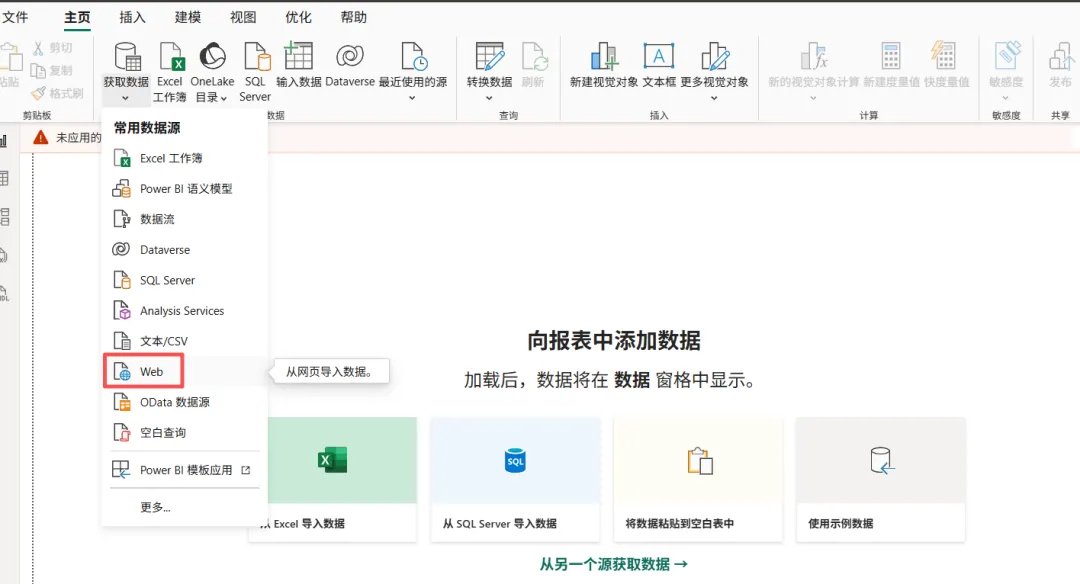
Task: Select Excel 工作簿 in the dropdown list
Action: 185,158
